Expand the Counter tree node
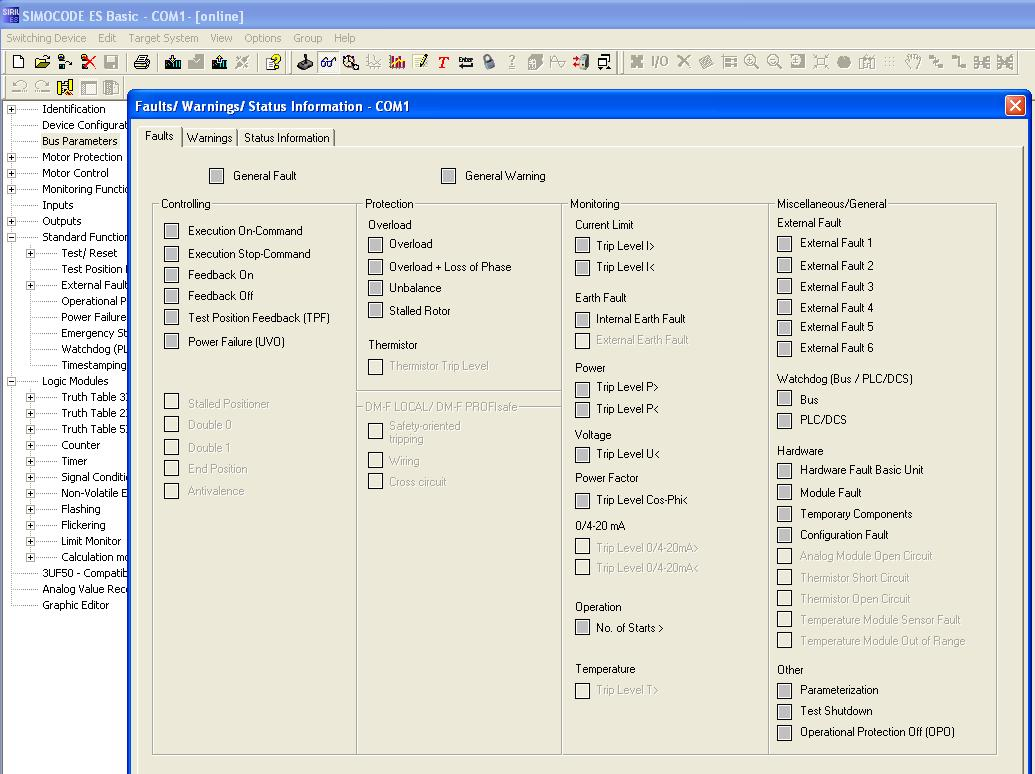Image resolution: width=1035 pixels, height=774 pixels. click(x=30, y=445)
